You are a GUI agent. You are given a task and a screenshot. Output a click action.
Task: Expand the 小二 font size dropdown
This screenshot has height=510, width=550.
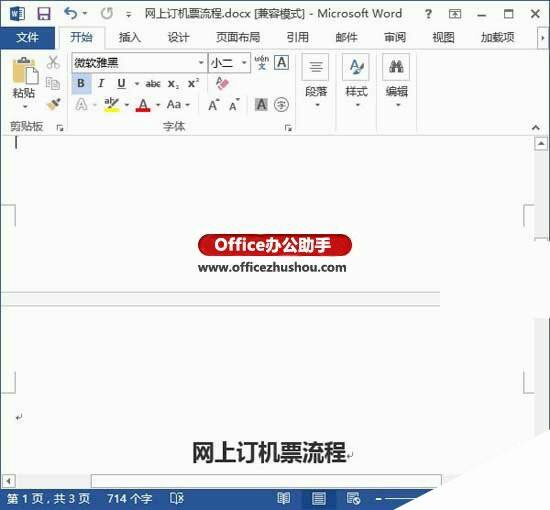[x=244, y=63]
